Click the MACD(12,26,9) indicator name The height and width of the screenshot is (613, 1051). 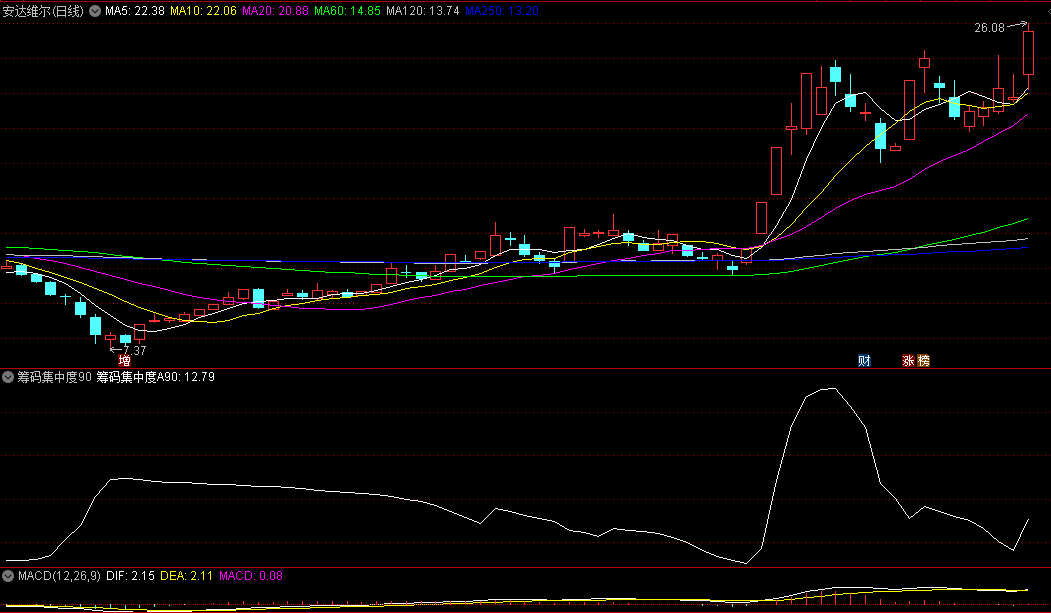59,575
